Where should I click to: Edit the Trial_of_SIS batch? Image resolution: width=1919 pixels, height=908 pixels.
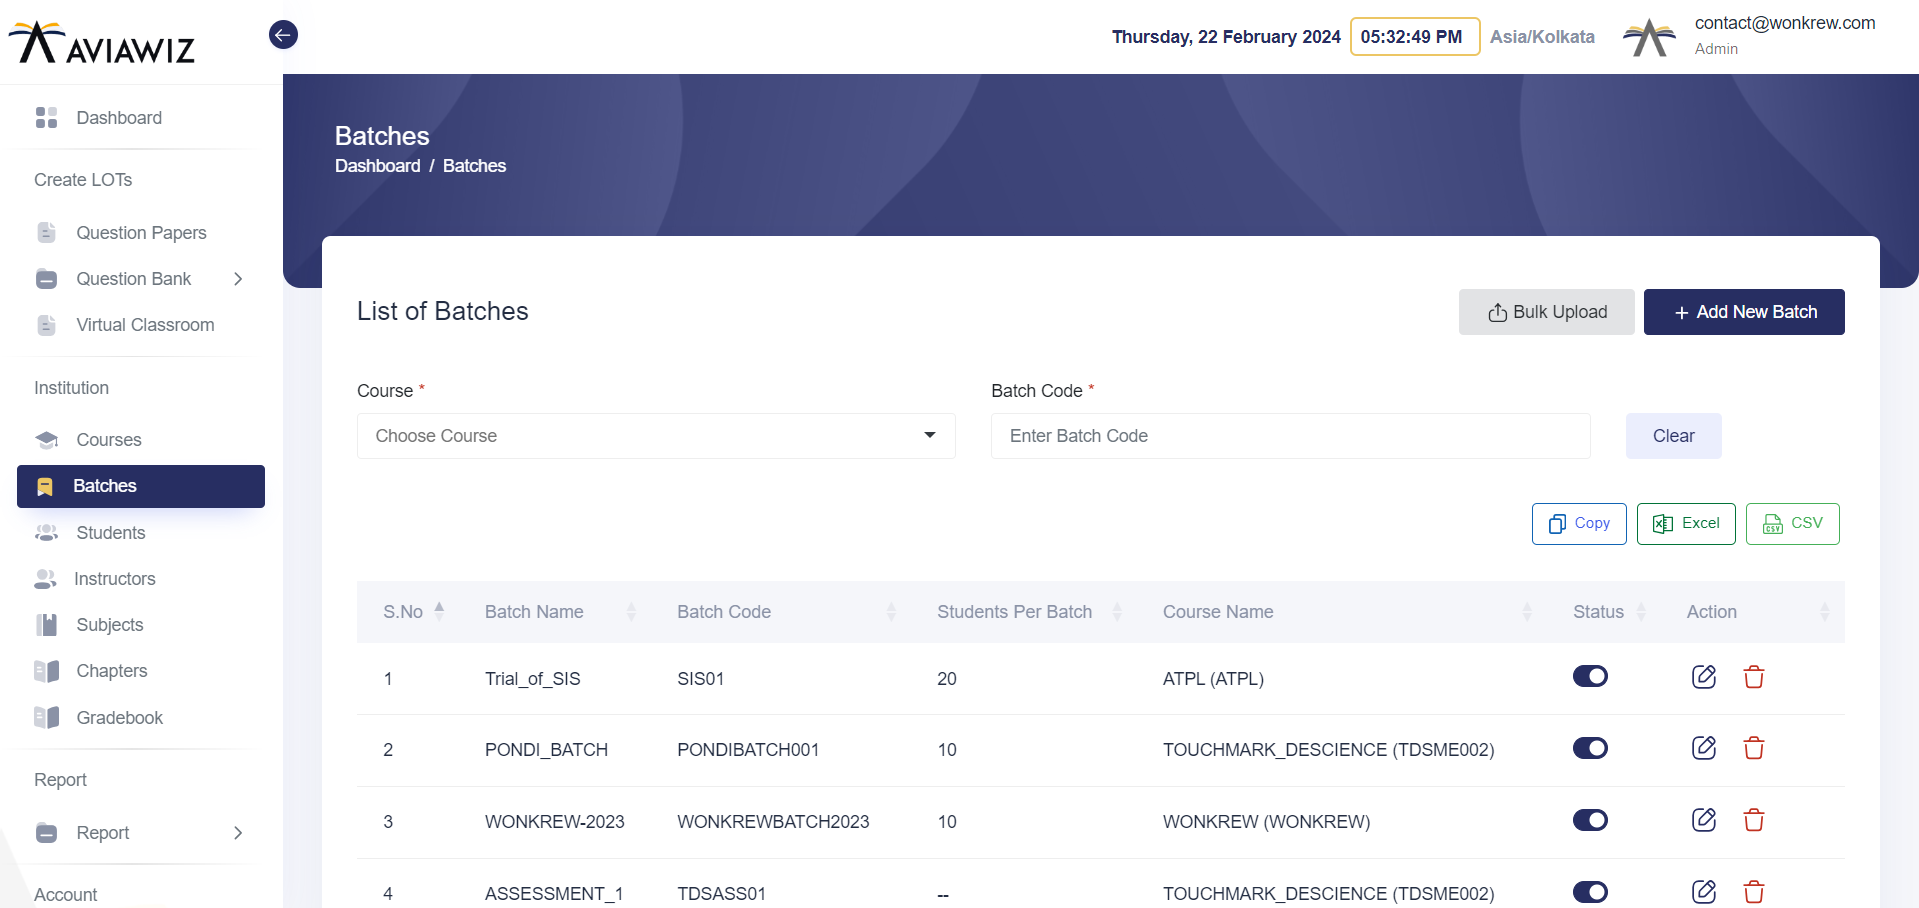[1704, 677]
